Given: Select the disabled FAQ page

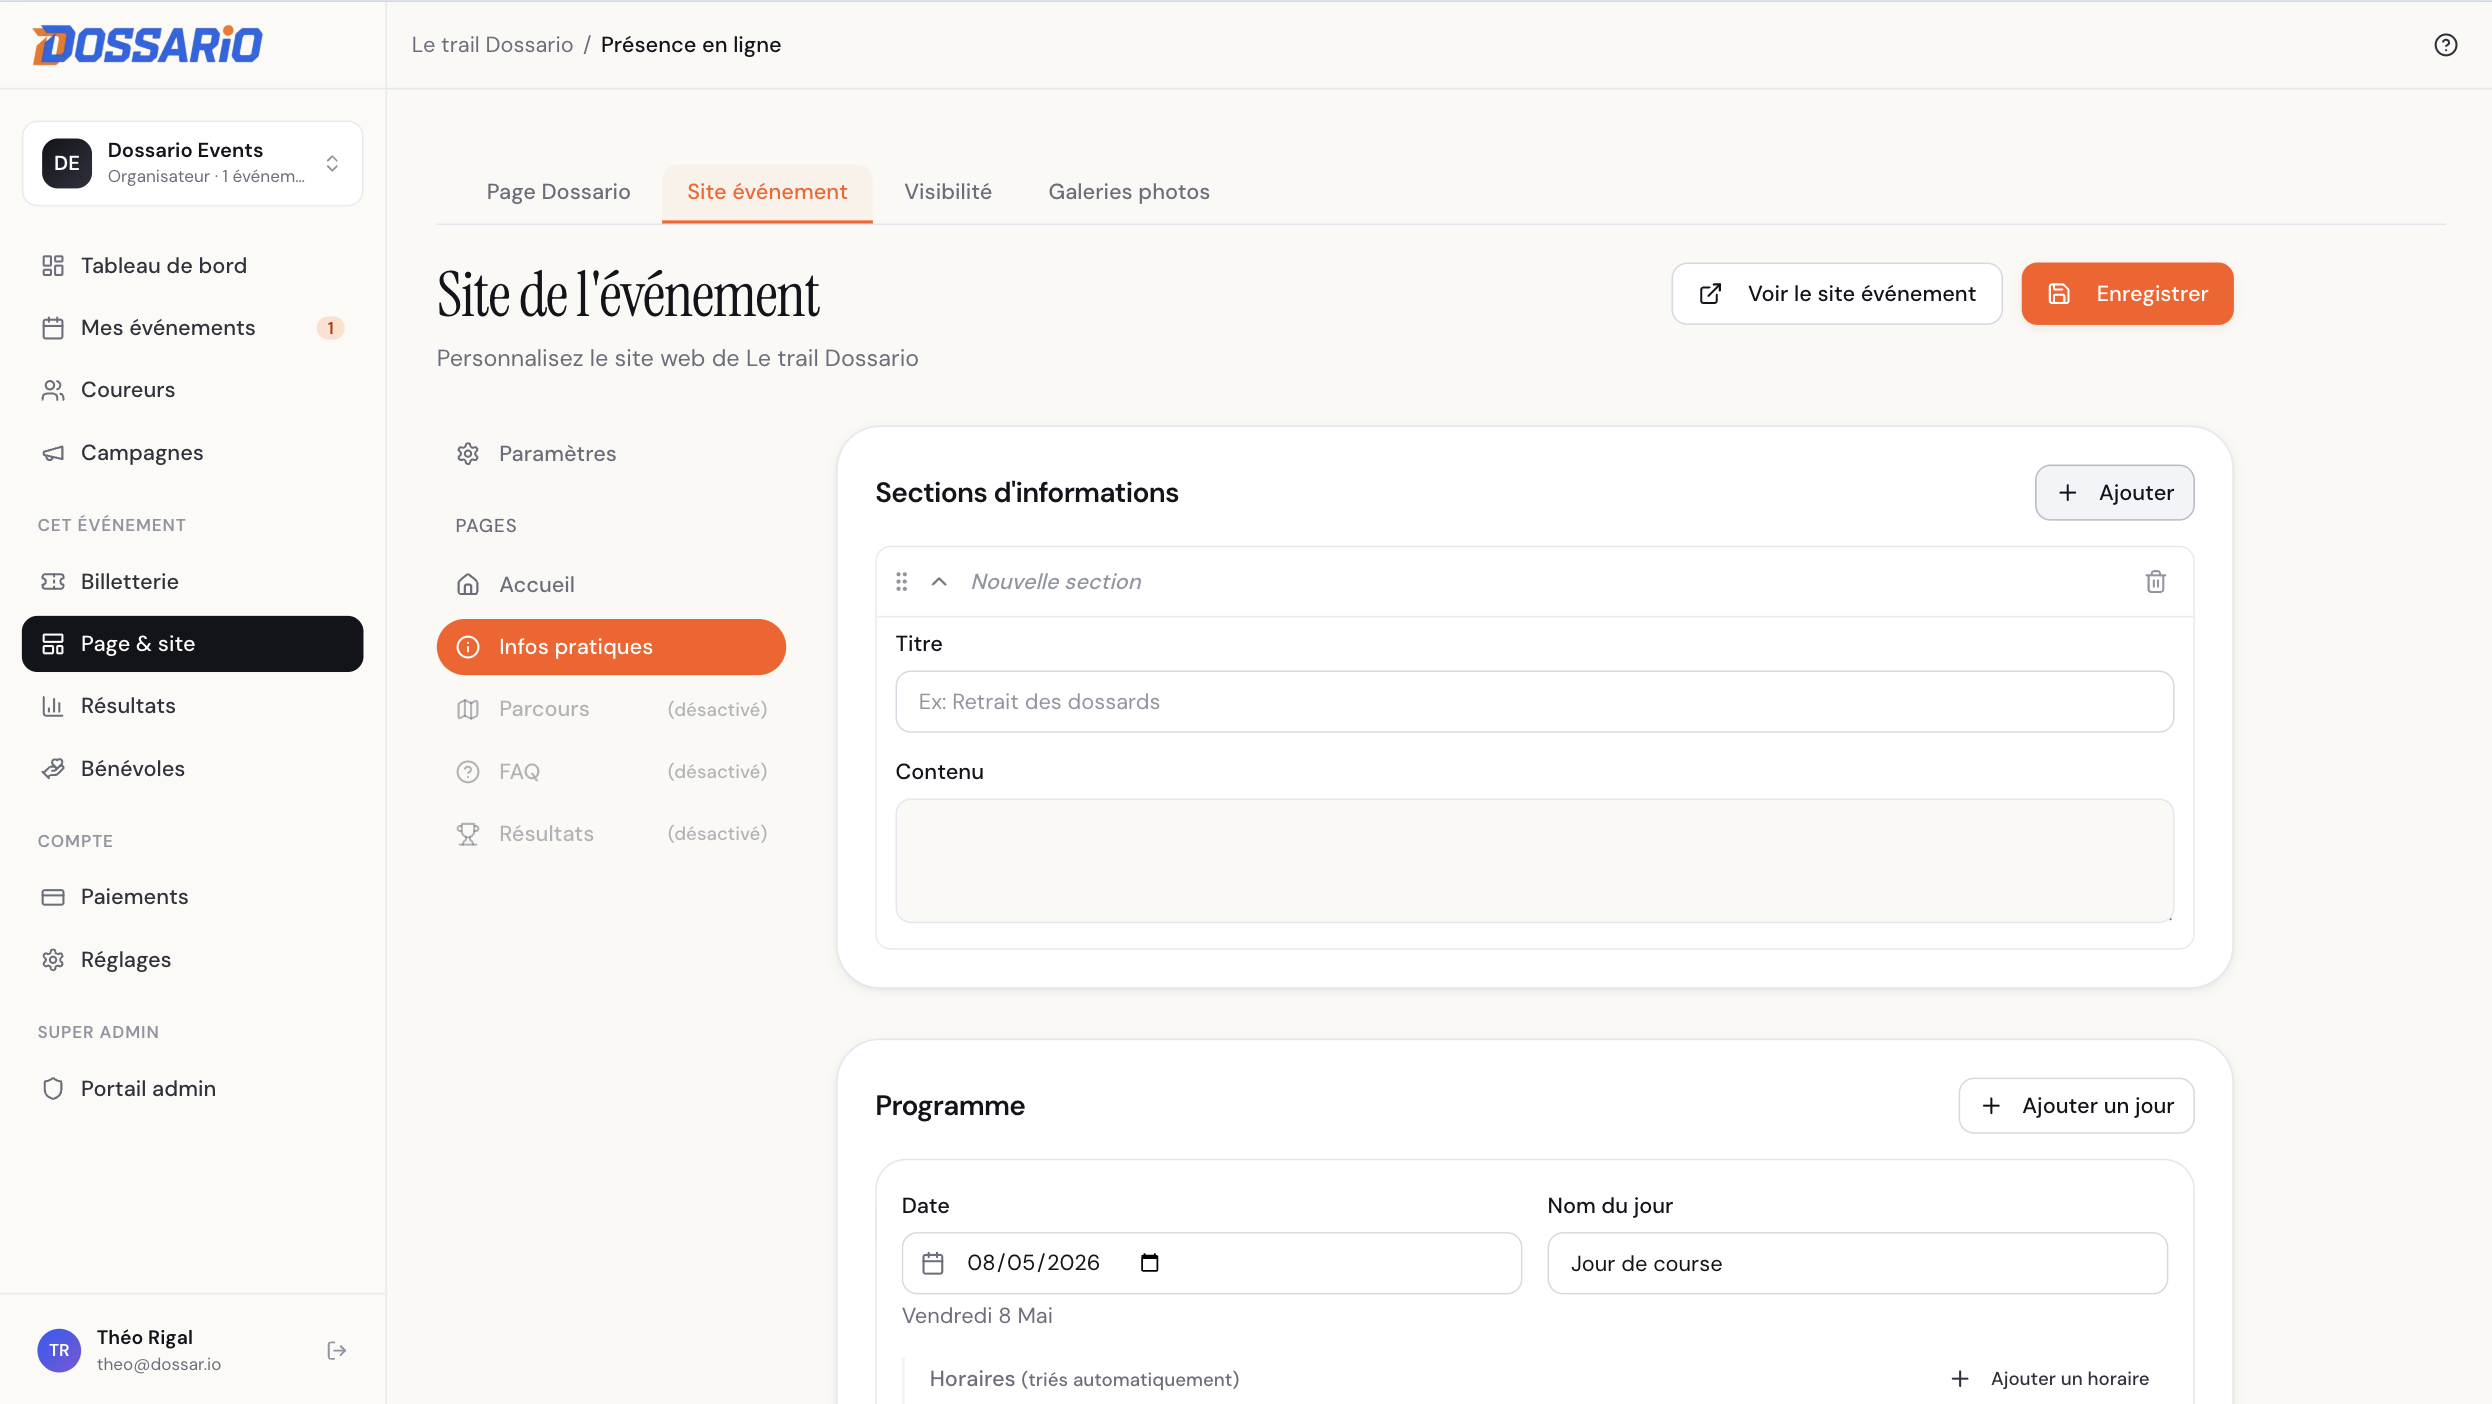Looking at the screenshot, I should pos(611,772).
